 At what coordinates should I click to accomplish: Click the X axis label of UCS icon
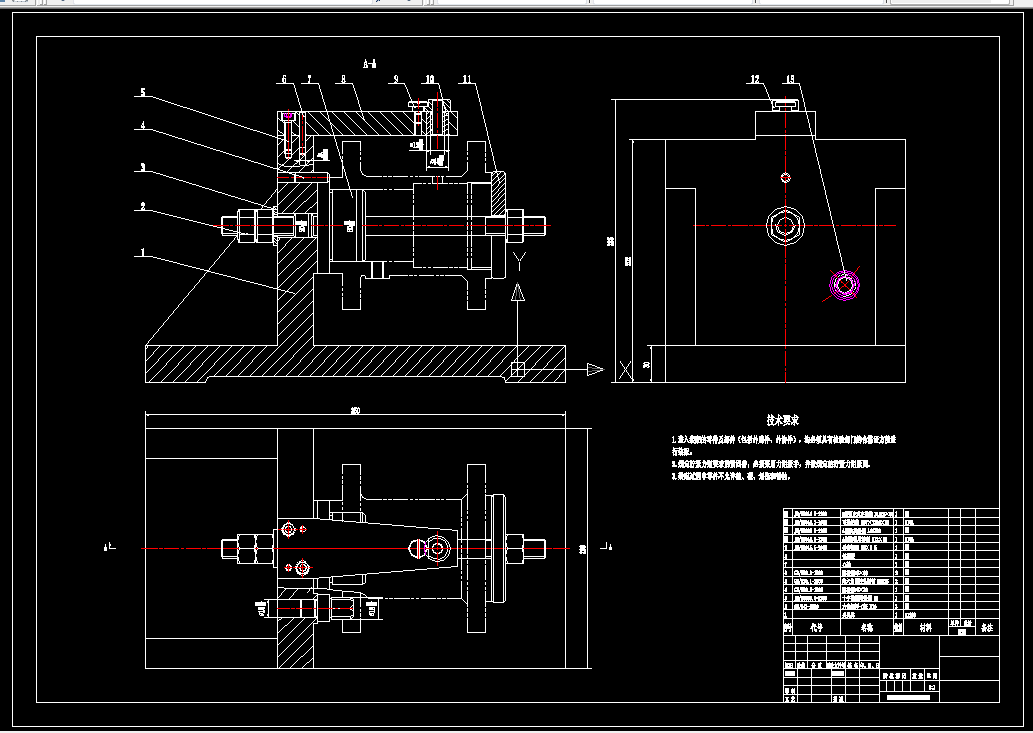click(x=625, y=370)
